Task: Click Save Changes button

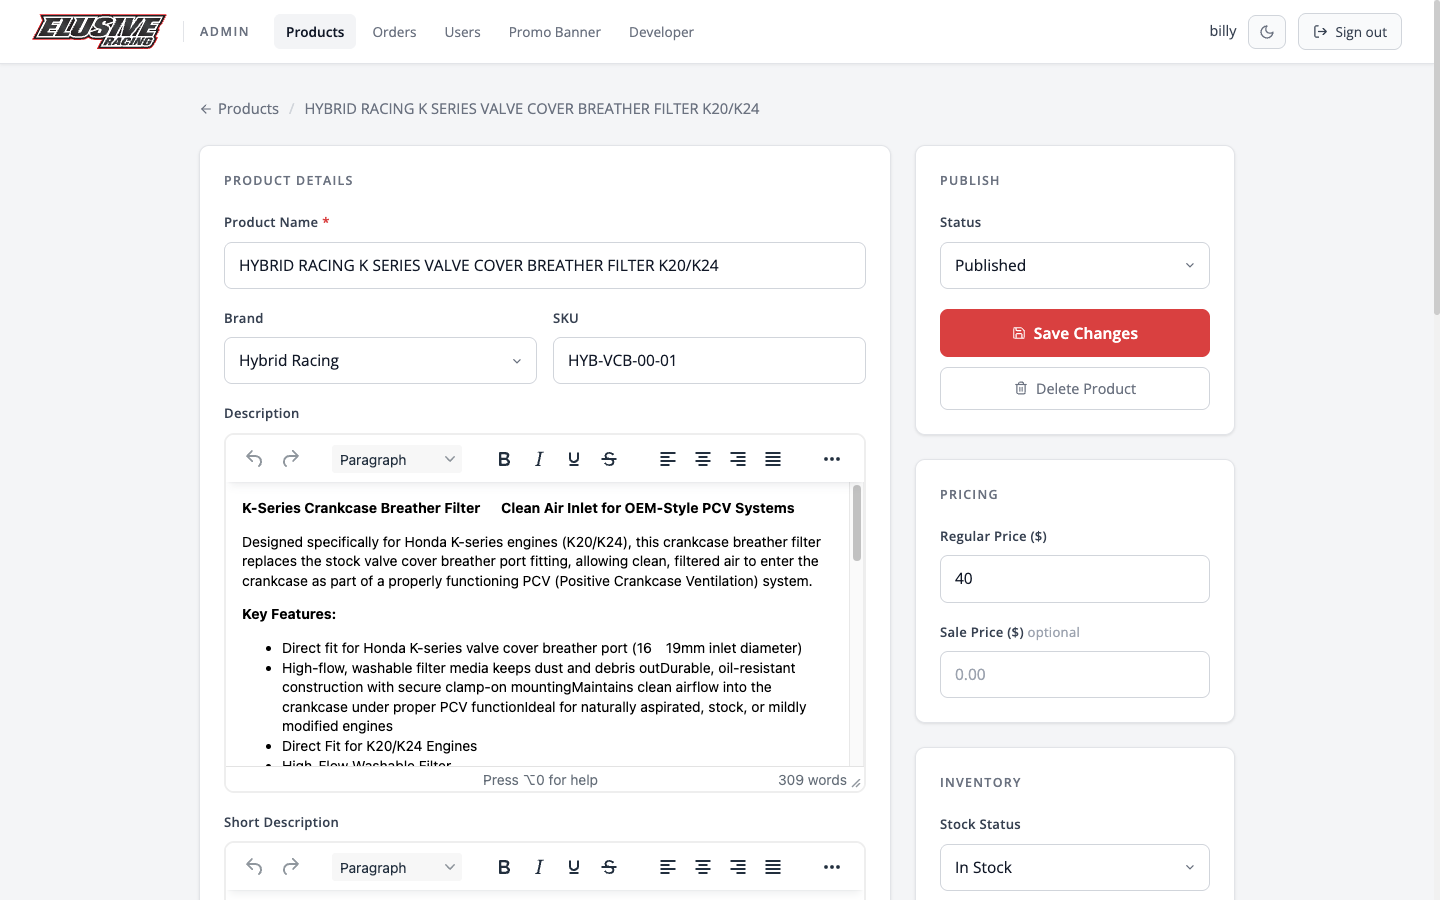Action: [x=1075, y=333]
